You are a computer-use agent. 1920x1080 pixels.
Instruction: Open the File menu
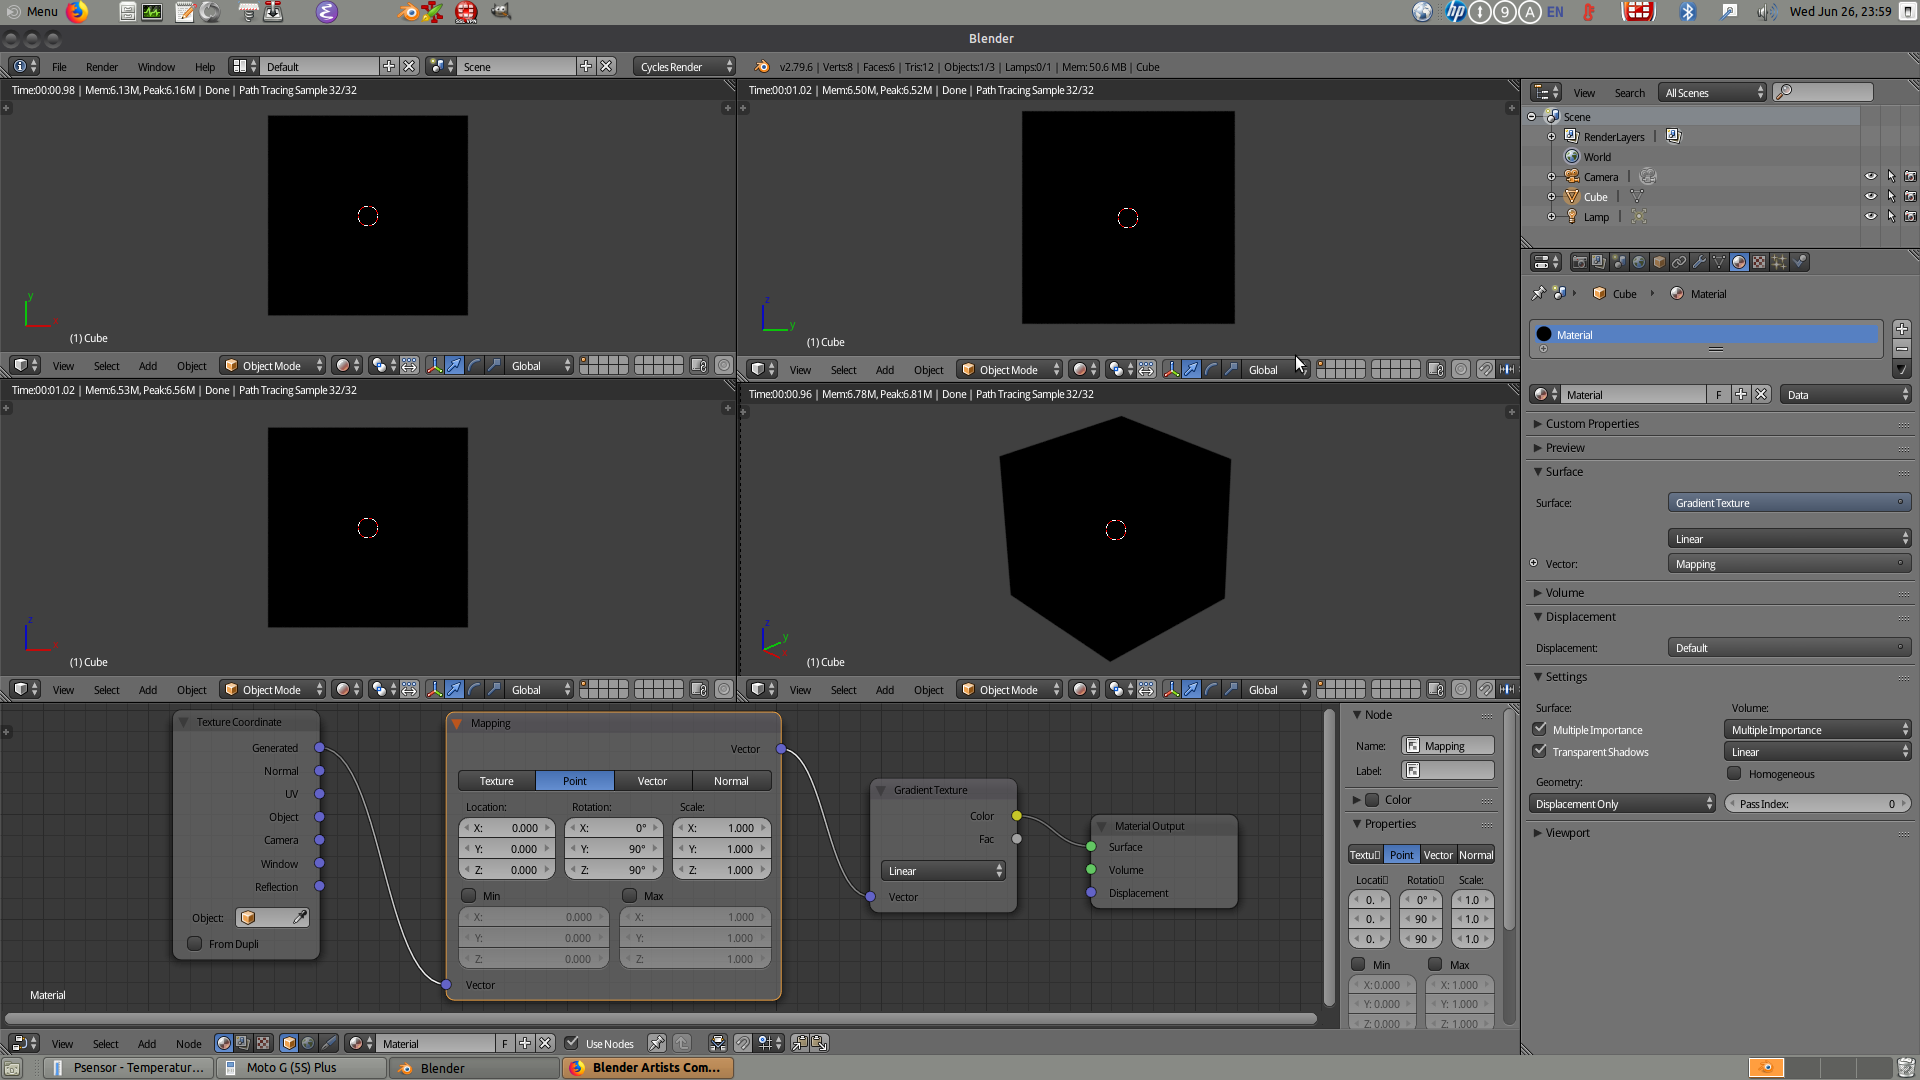click(59, 67)
